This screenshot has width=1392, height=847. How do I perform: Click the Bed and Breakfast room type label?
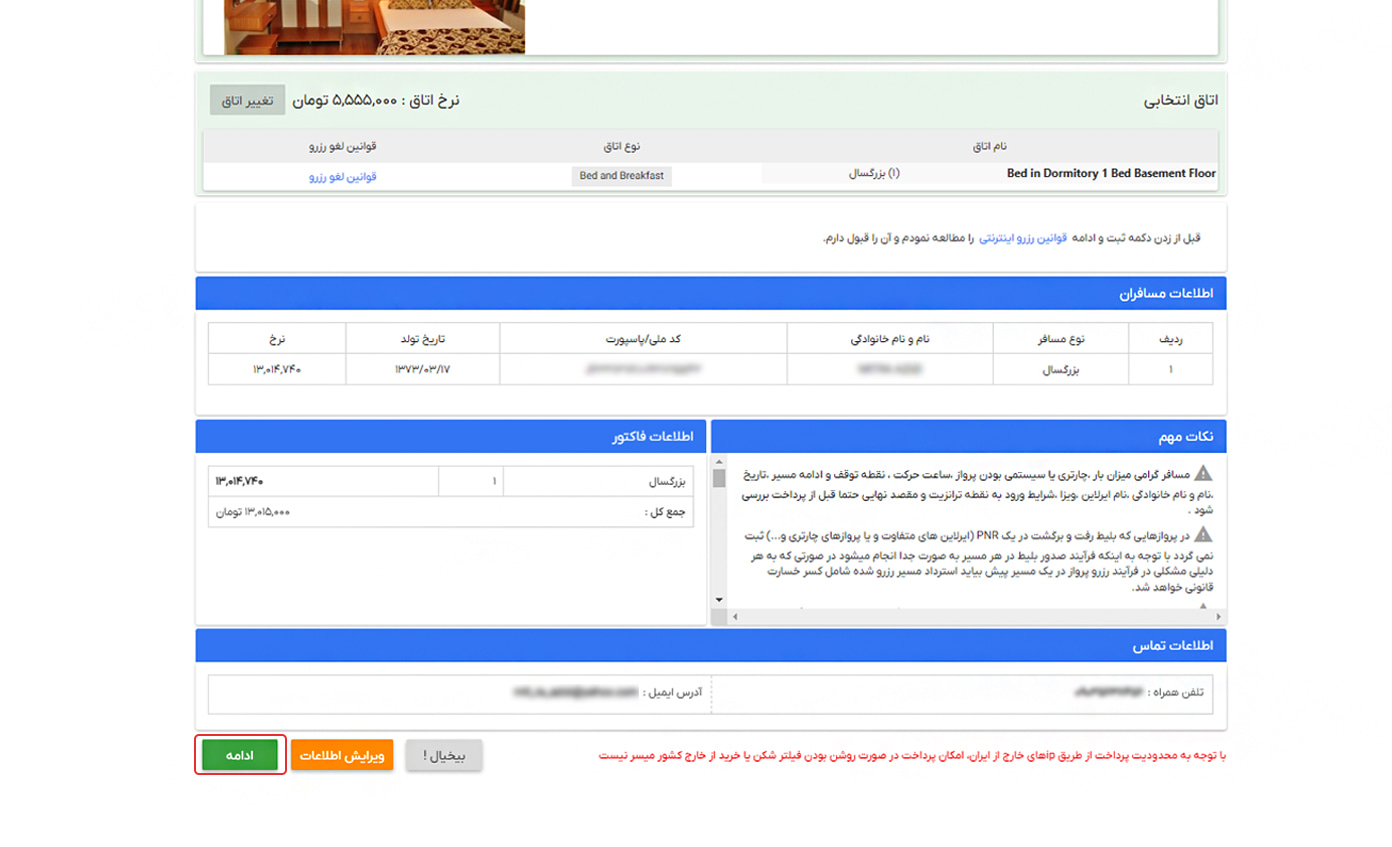(620, 176)
